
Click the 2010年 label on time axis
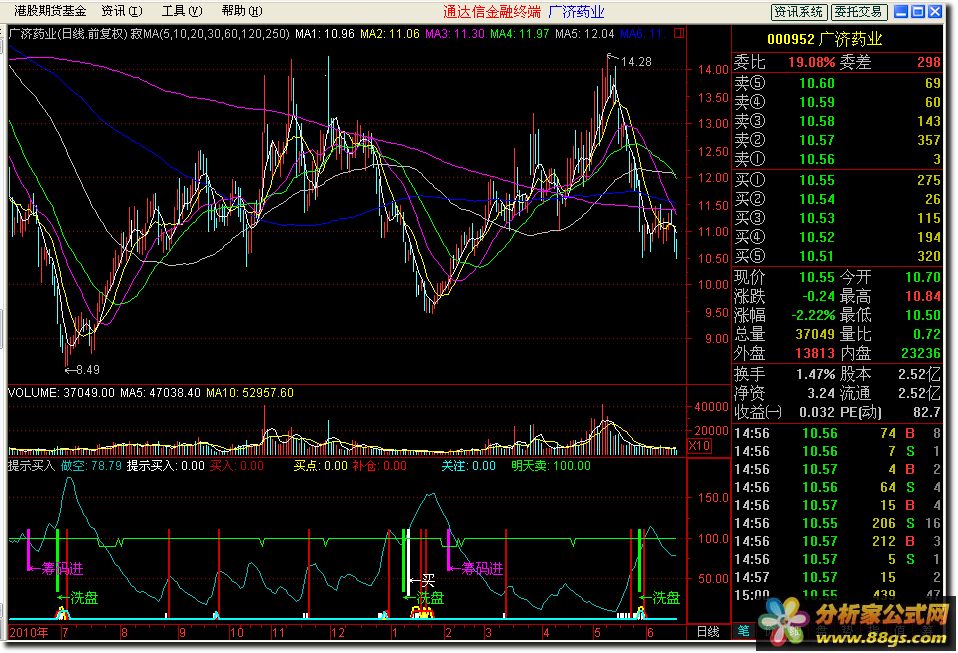pyautogui.click(x=29, y=633)
